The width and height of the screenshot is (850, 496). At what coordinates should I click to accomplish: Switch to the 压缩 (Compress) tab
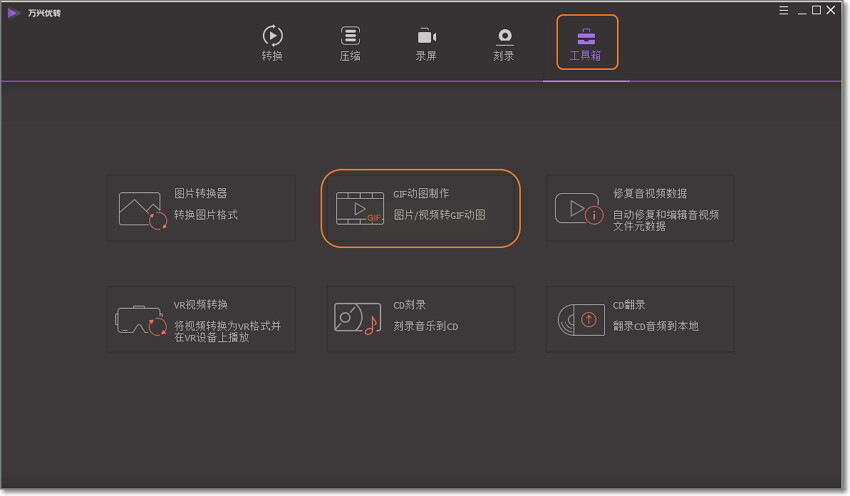(x=350, y=43)
